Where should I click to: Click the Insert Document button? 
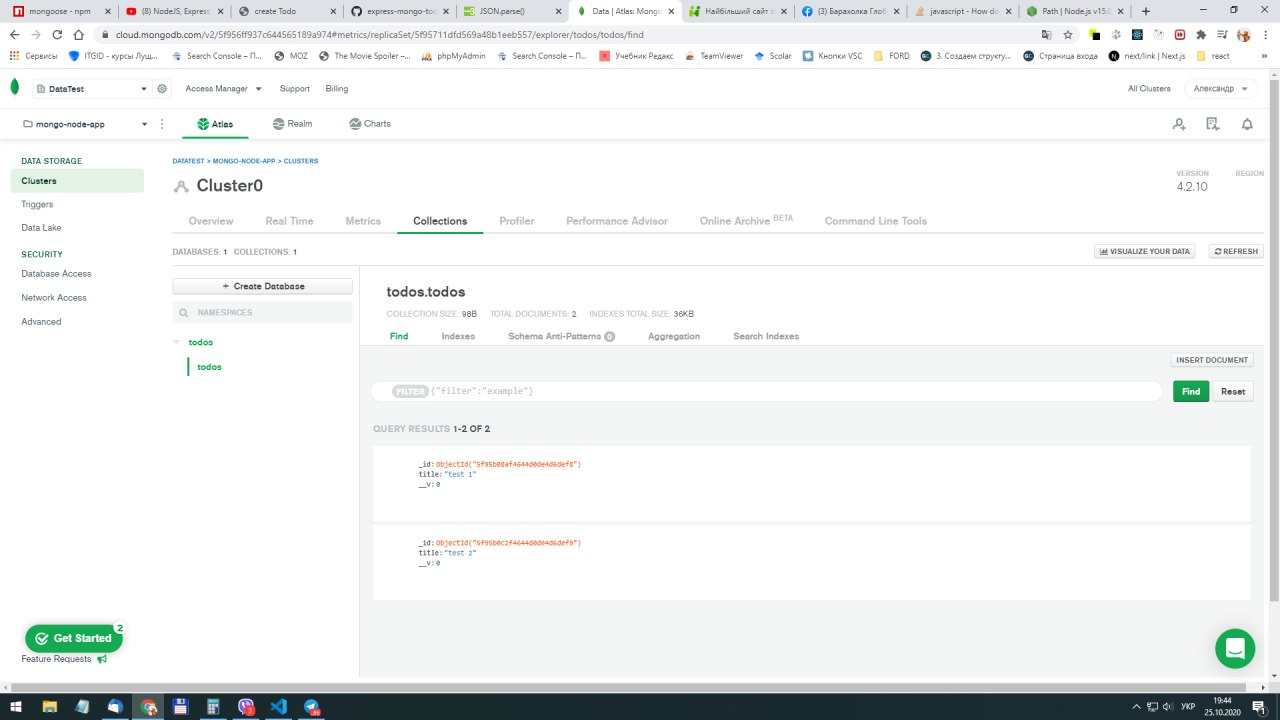click(1212, 360)
